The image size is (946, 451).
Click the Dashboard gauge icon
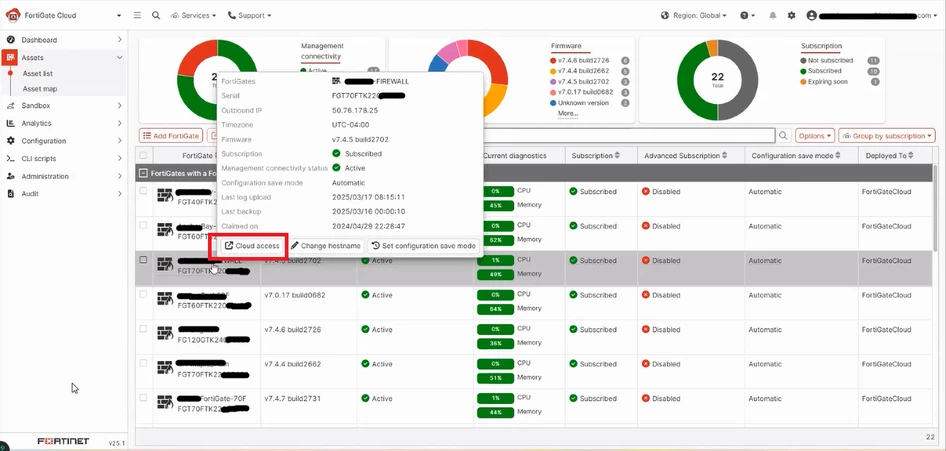click(x=10, y=39)
